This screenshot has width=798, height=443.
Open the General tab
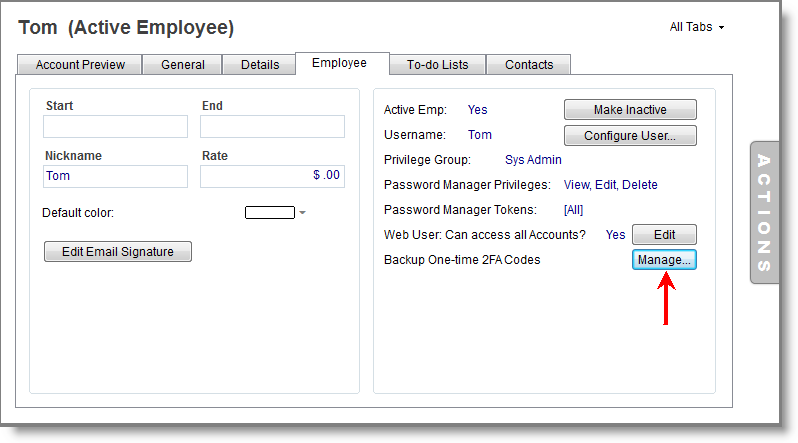[x=183, y=65]
